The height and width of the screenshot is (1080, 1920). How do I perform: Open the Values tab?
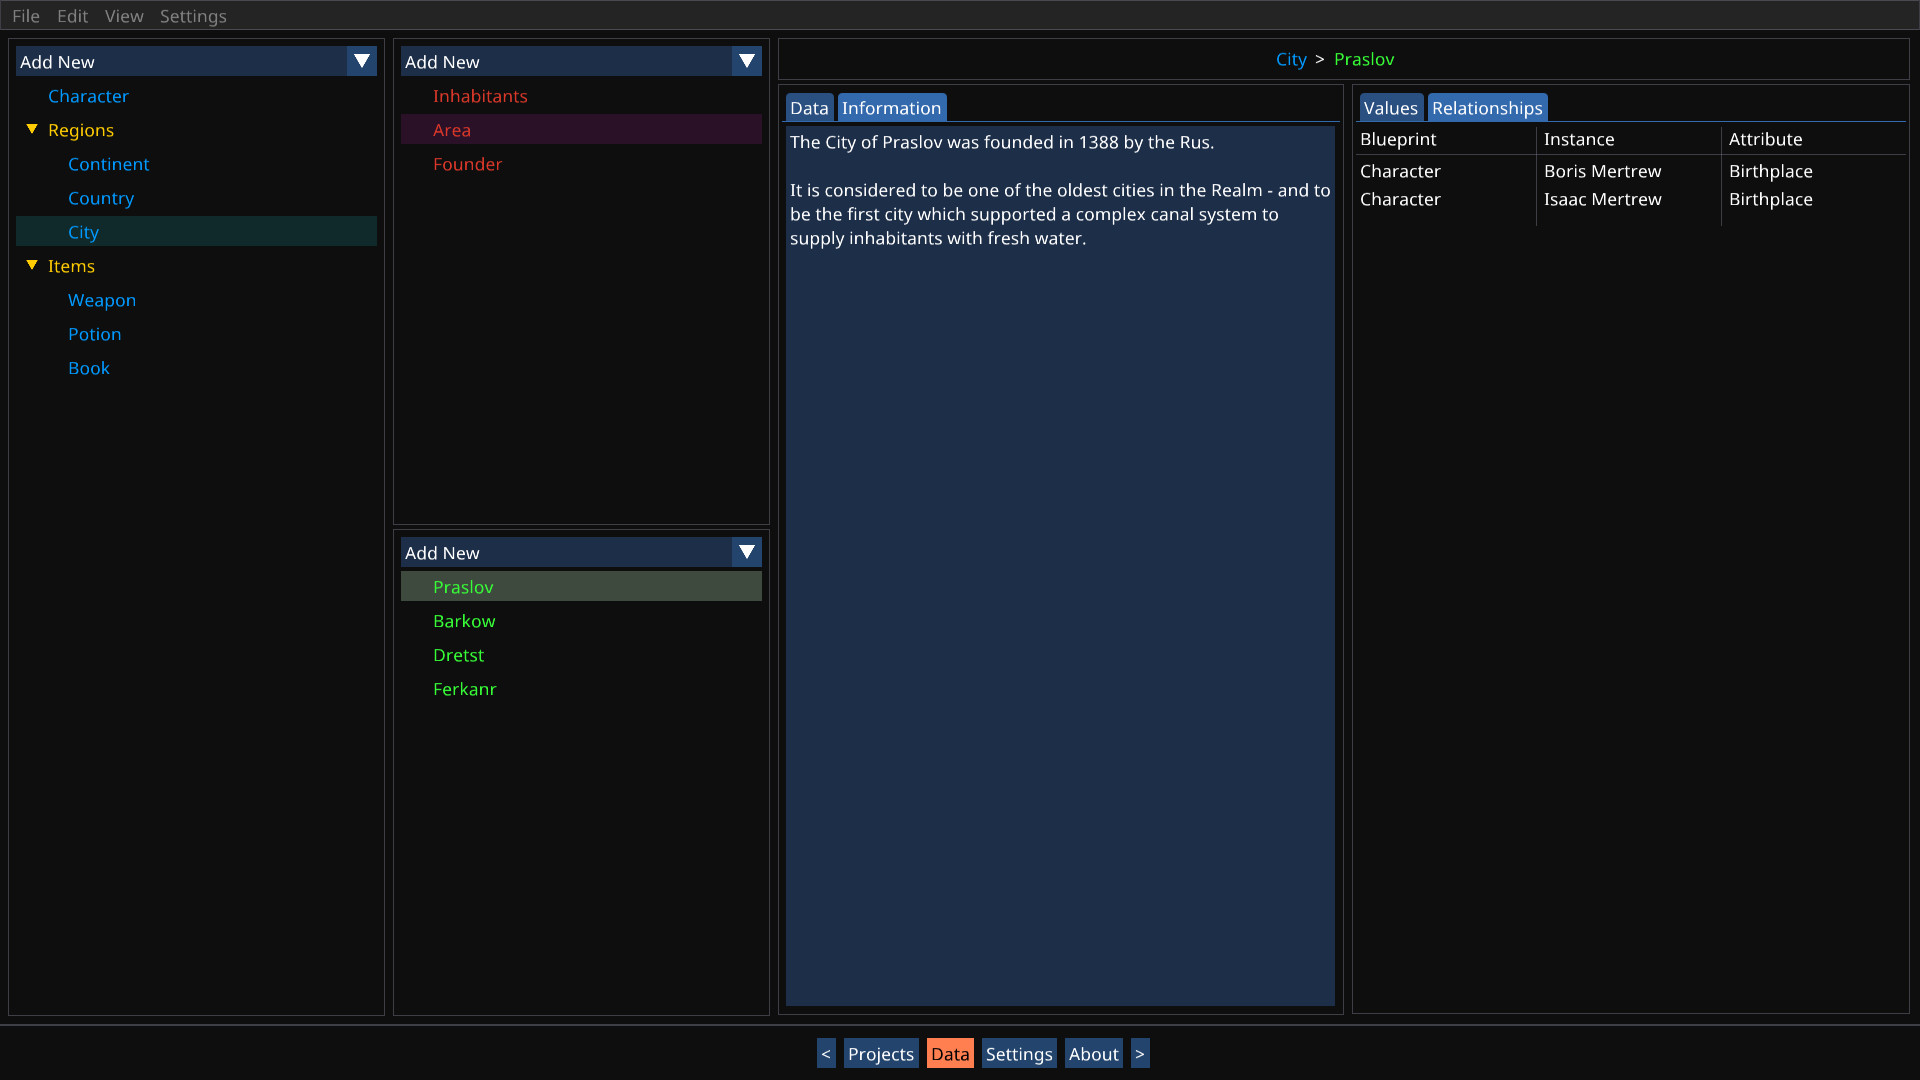point(1390,108)
